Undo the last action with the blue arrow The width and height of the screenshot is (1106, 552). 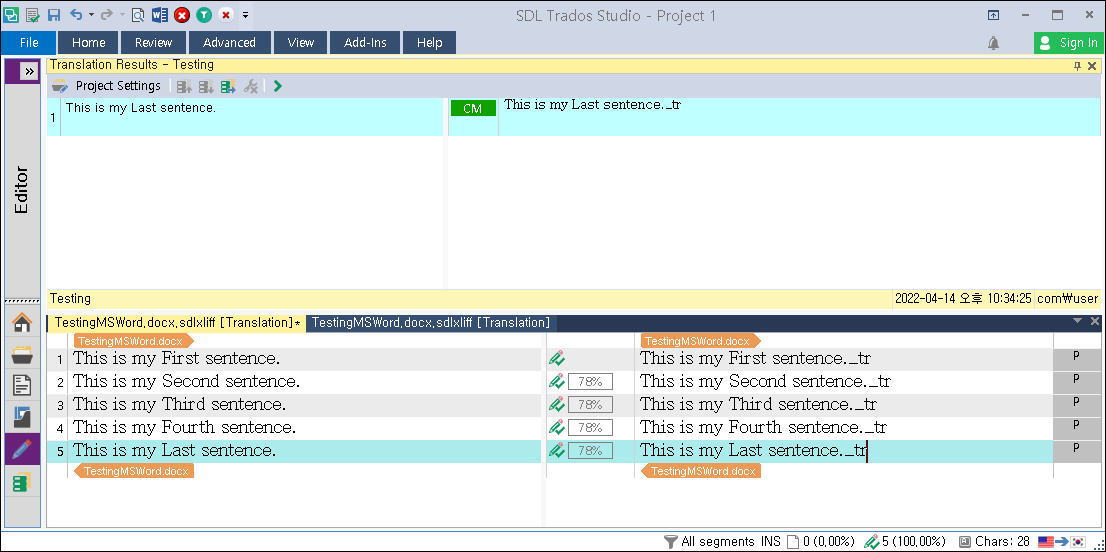(x=76, y=14)
